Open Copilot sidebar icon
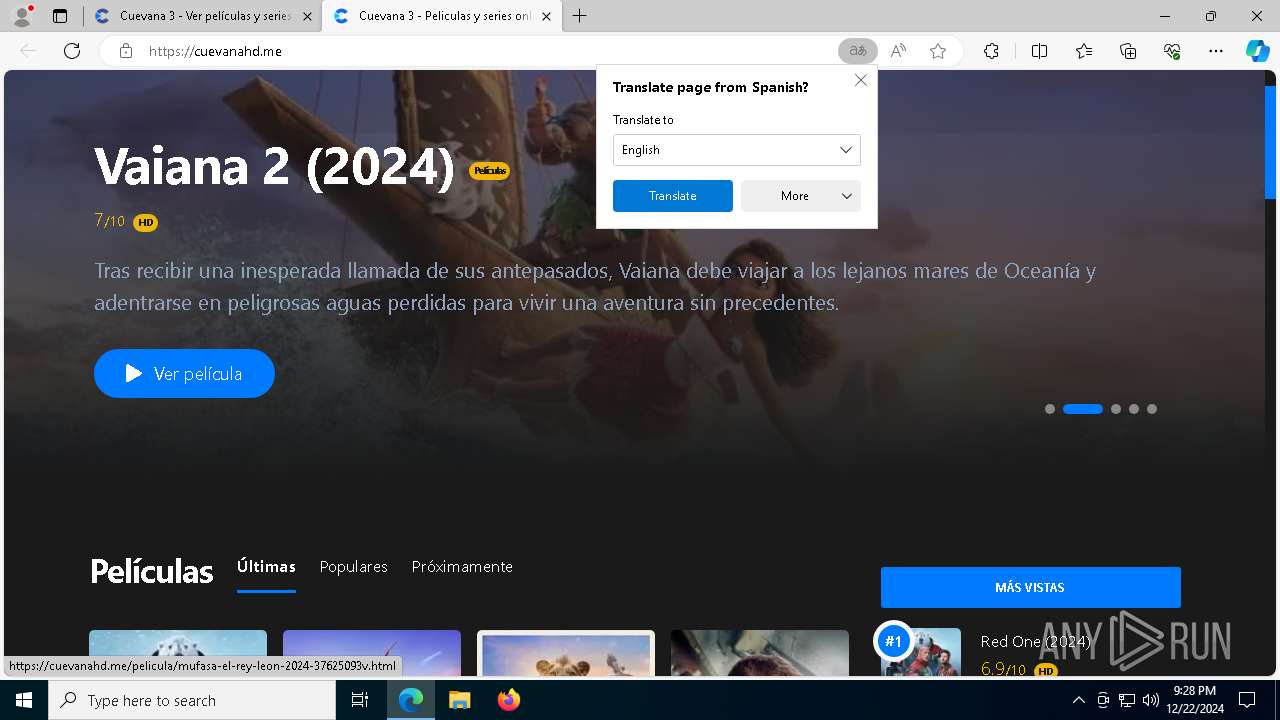 [x=1257, y=51]
